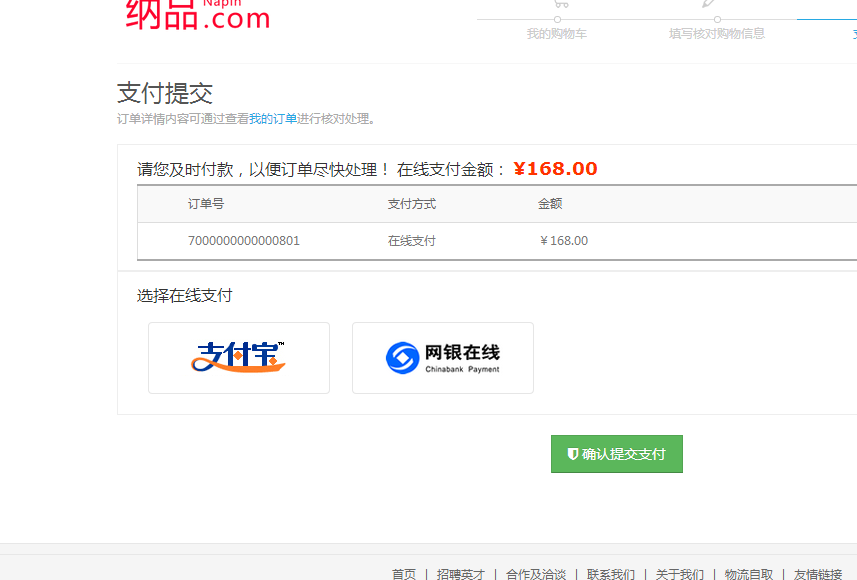Open the 我的订单 link
The width and height of the screenshot is (857, 580).
click(x=273, y=119)
